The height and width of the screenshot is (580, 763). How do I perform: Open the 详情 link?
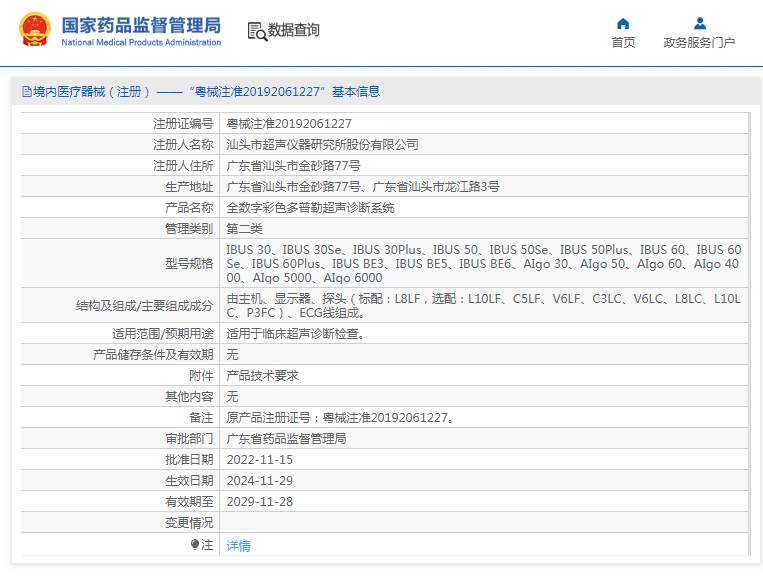coord(239,546)
